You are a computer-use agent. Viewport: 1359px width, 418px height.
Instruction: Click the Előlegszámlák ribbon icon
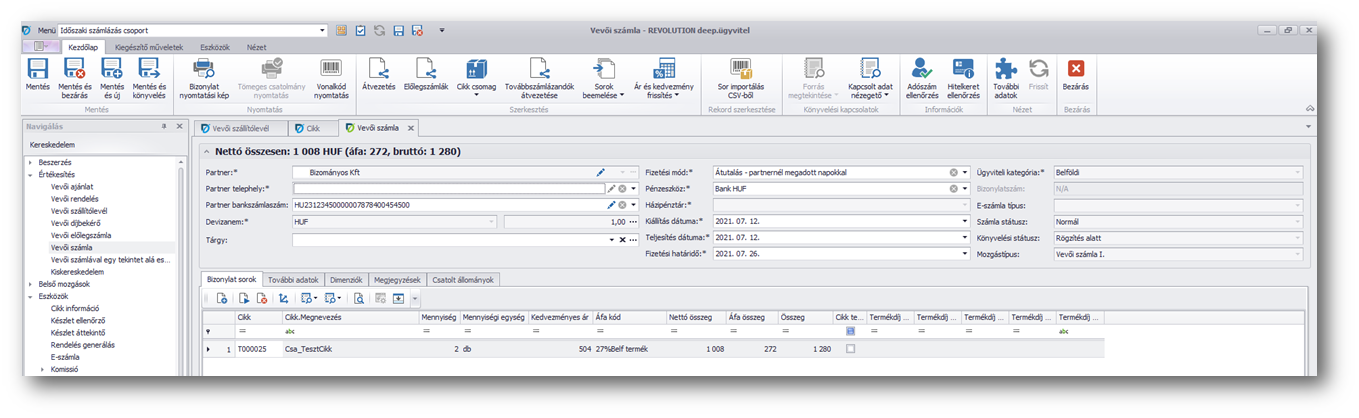425,69
